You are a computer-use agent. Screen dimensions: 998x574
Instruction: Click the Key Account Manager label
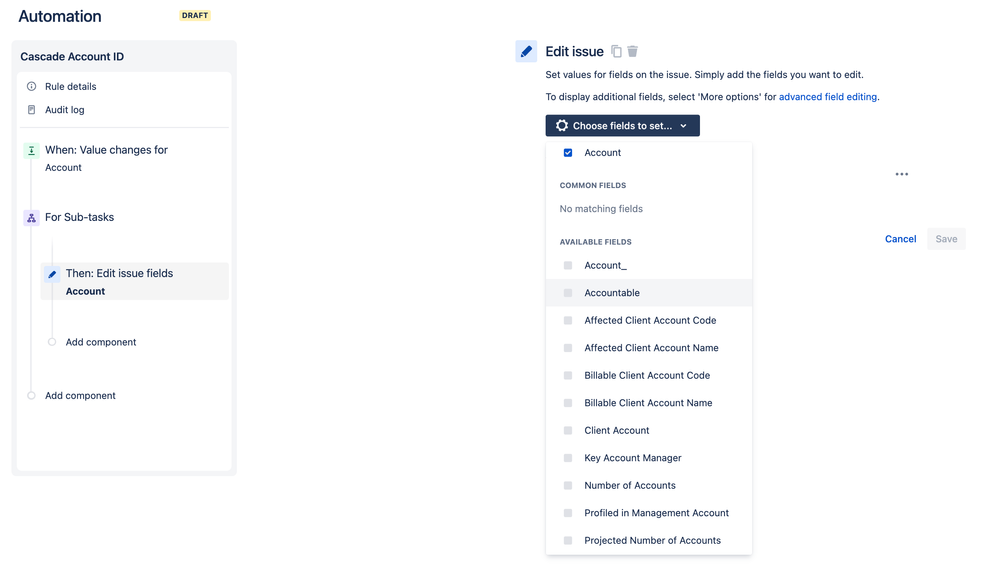[633, 458]
